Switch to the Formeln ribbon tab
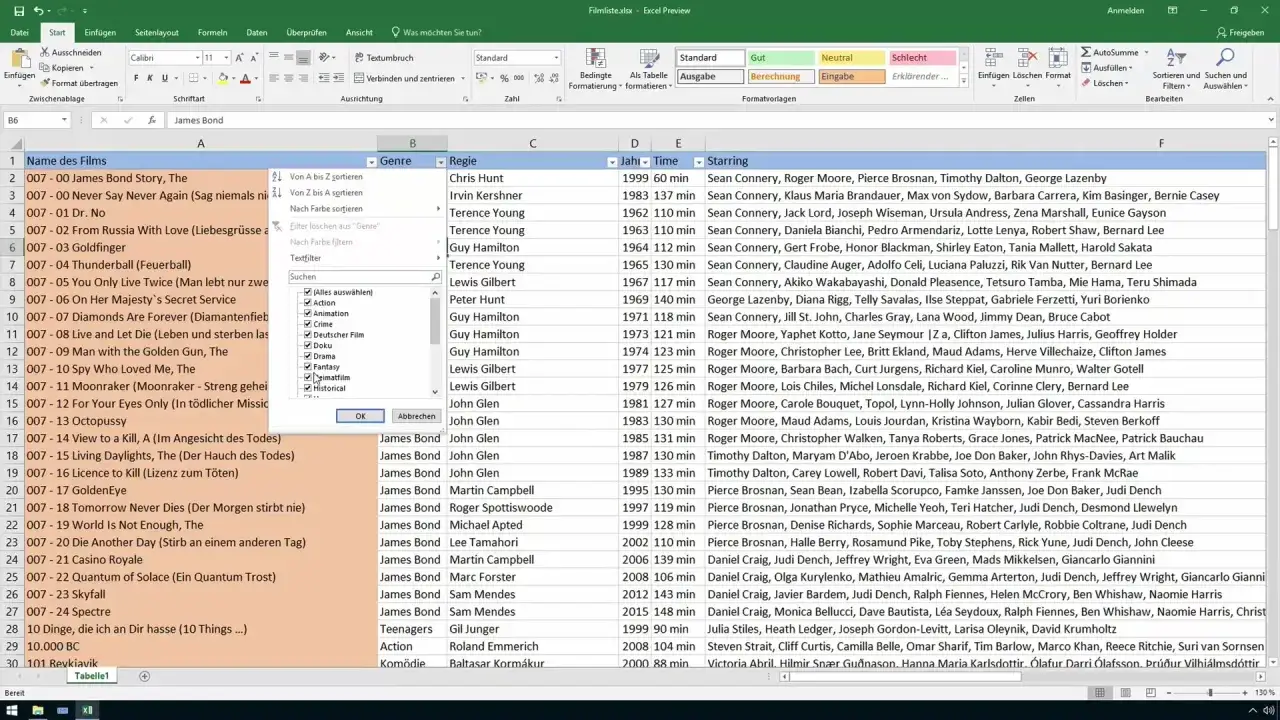The height and width of the screenshot is (720, 1280). point(212,33)
